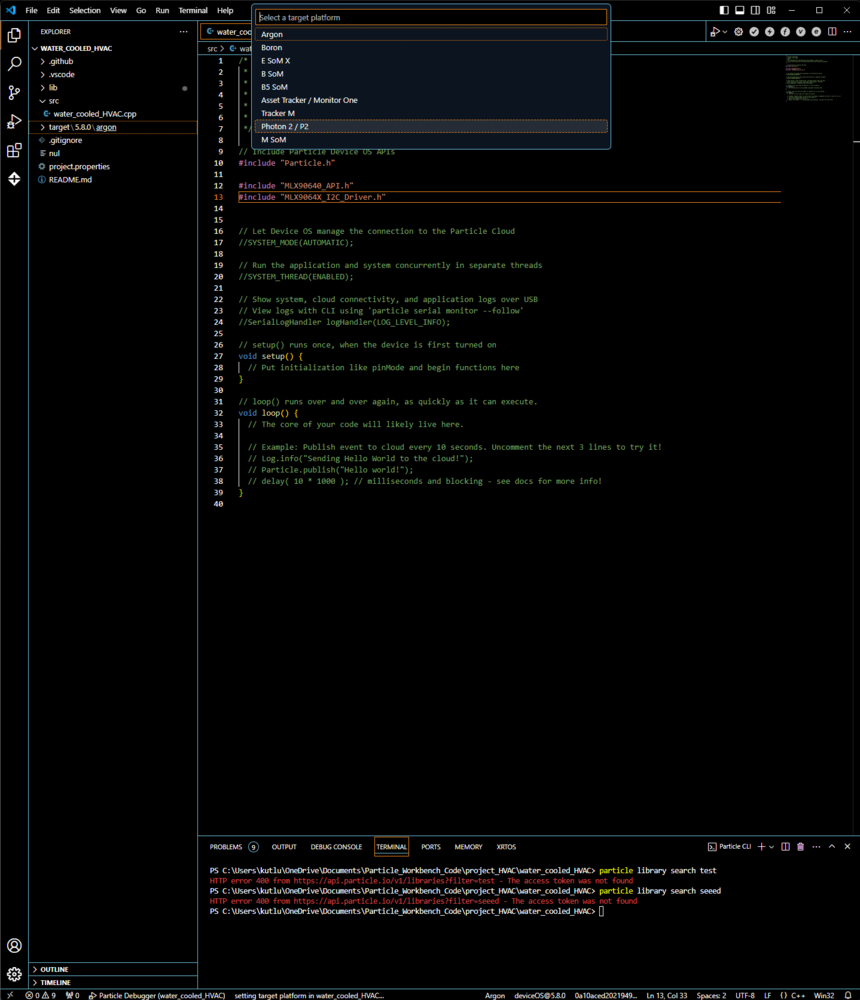The width and height of the screenshot is (860, 1000).
Task: Open Source Control view in activity bar
Action: (14, 92)
